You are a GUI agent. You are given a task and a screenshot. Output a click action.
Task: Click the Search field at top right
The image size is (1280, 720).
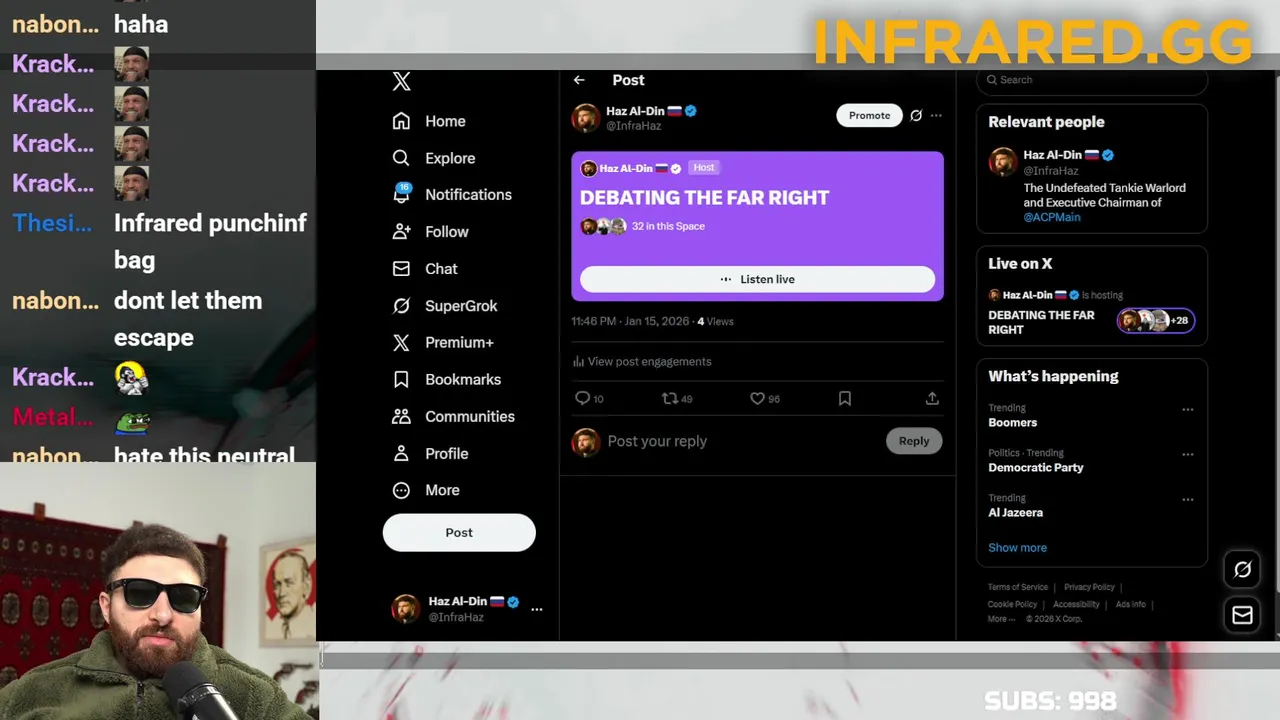tap(1092, 81)
